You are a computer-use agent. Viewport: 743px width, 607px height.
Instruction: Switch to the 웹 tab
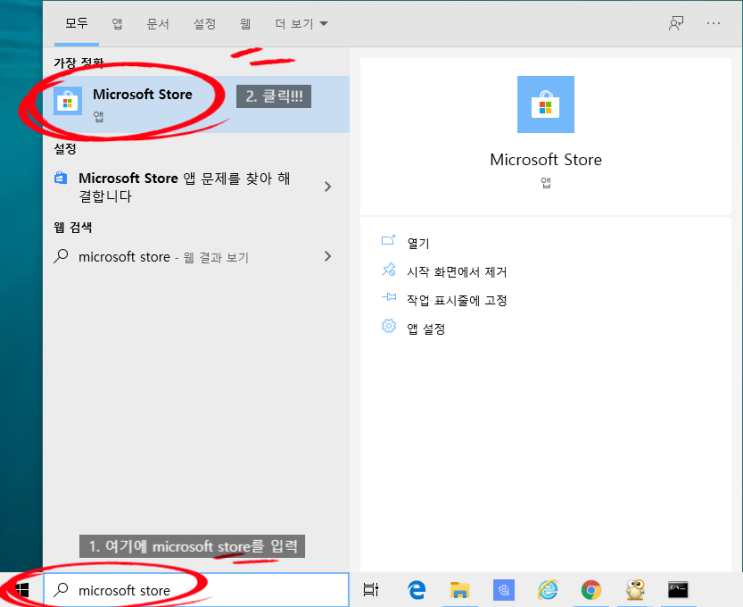[245, 23]
